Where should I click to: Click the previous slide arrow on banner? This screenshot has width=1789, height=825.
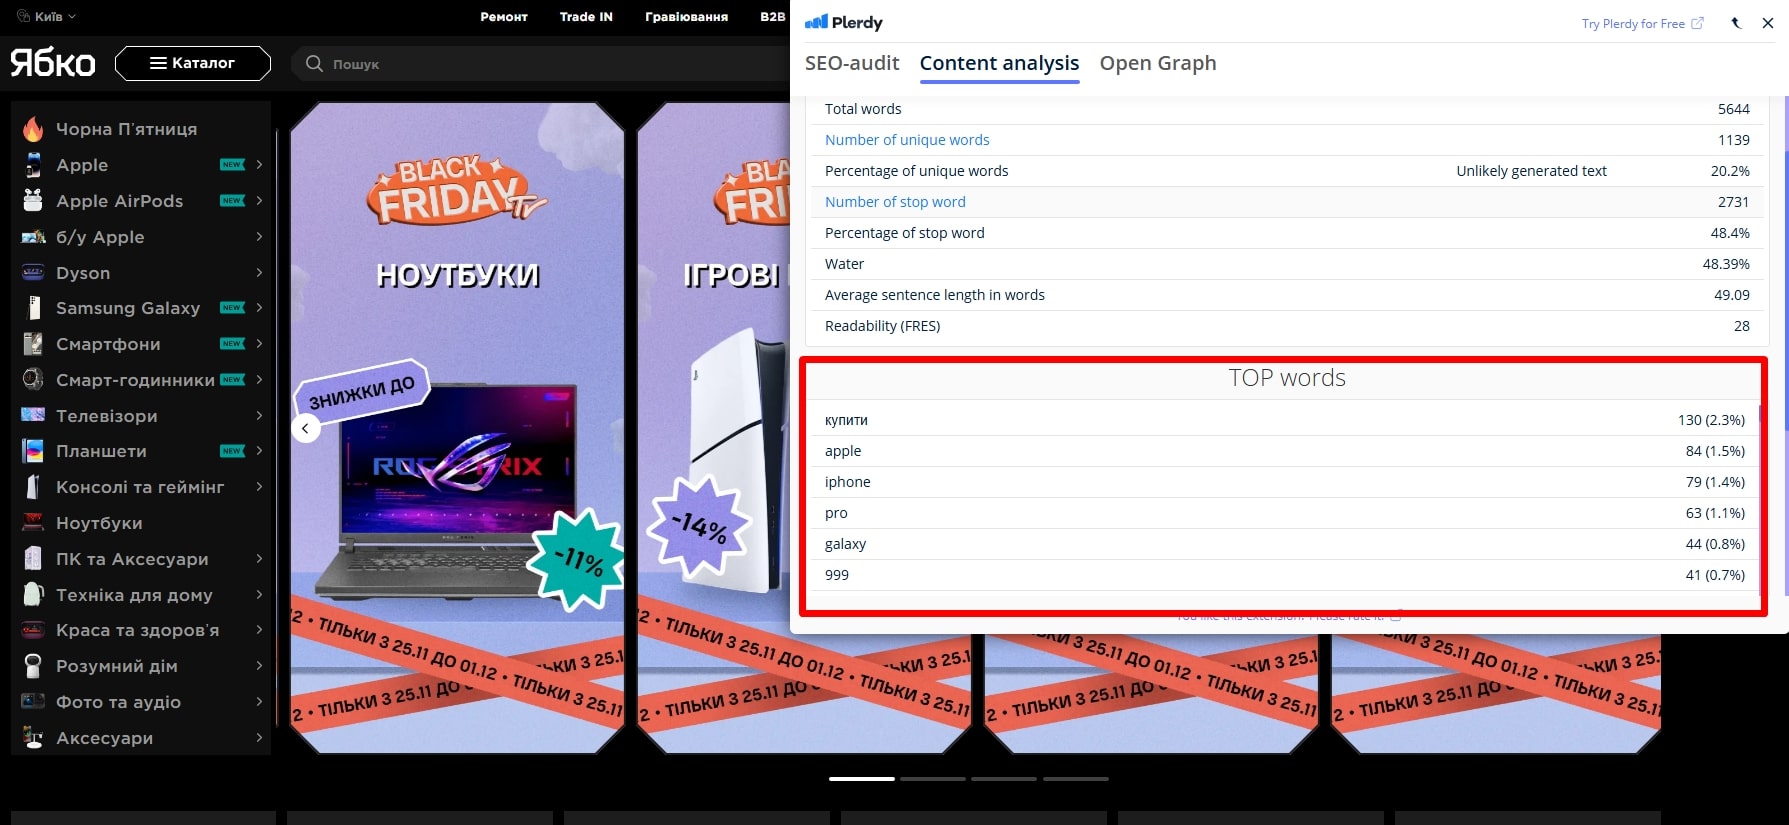tap(305, 428)
